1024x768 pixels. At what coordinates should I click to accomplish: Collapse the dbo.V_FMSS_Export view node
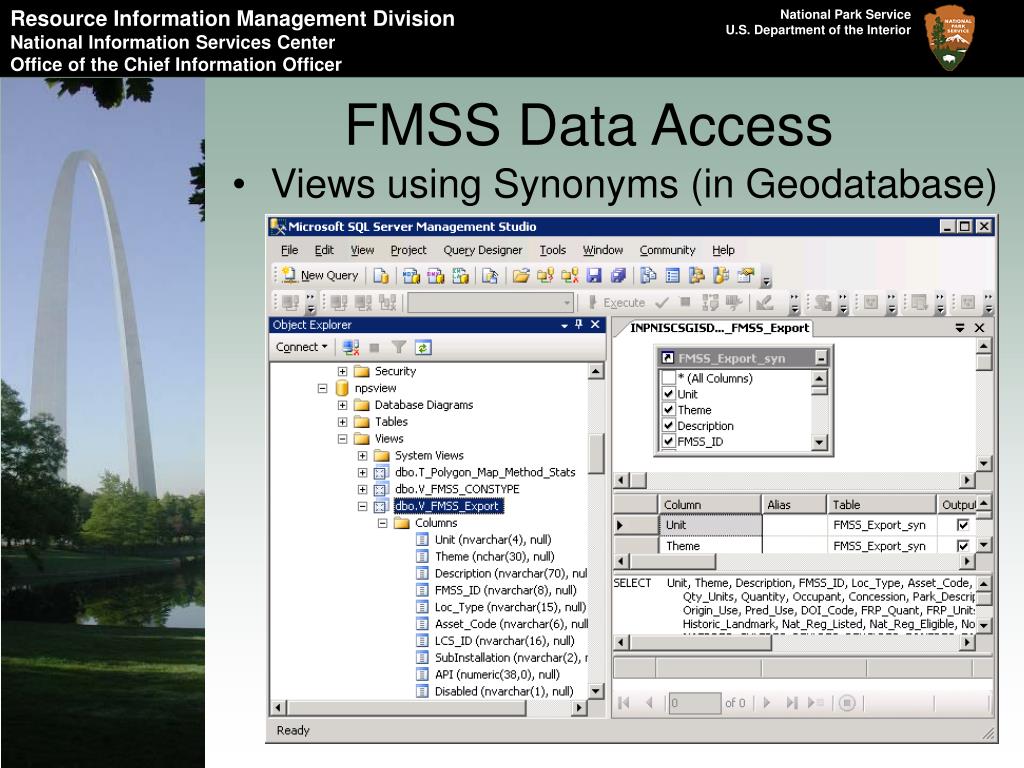(x=362, y=506)
